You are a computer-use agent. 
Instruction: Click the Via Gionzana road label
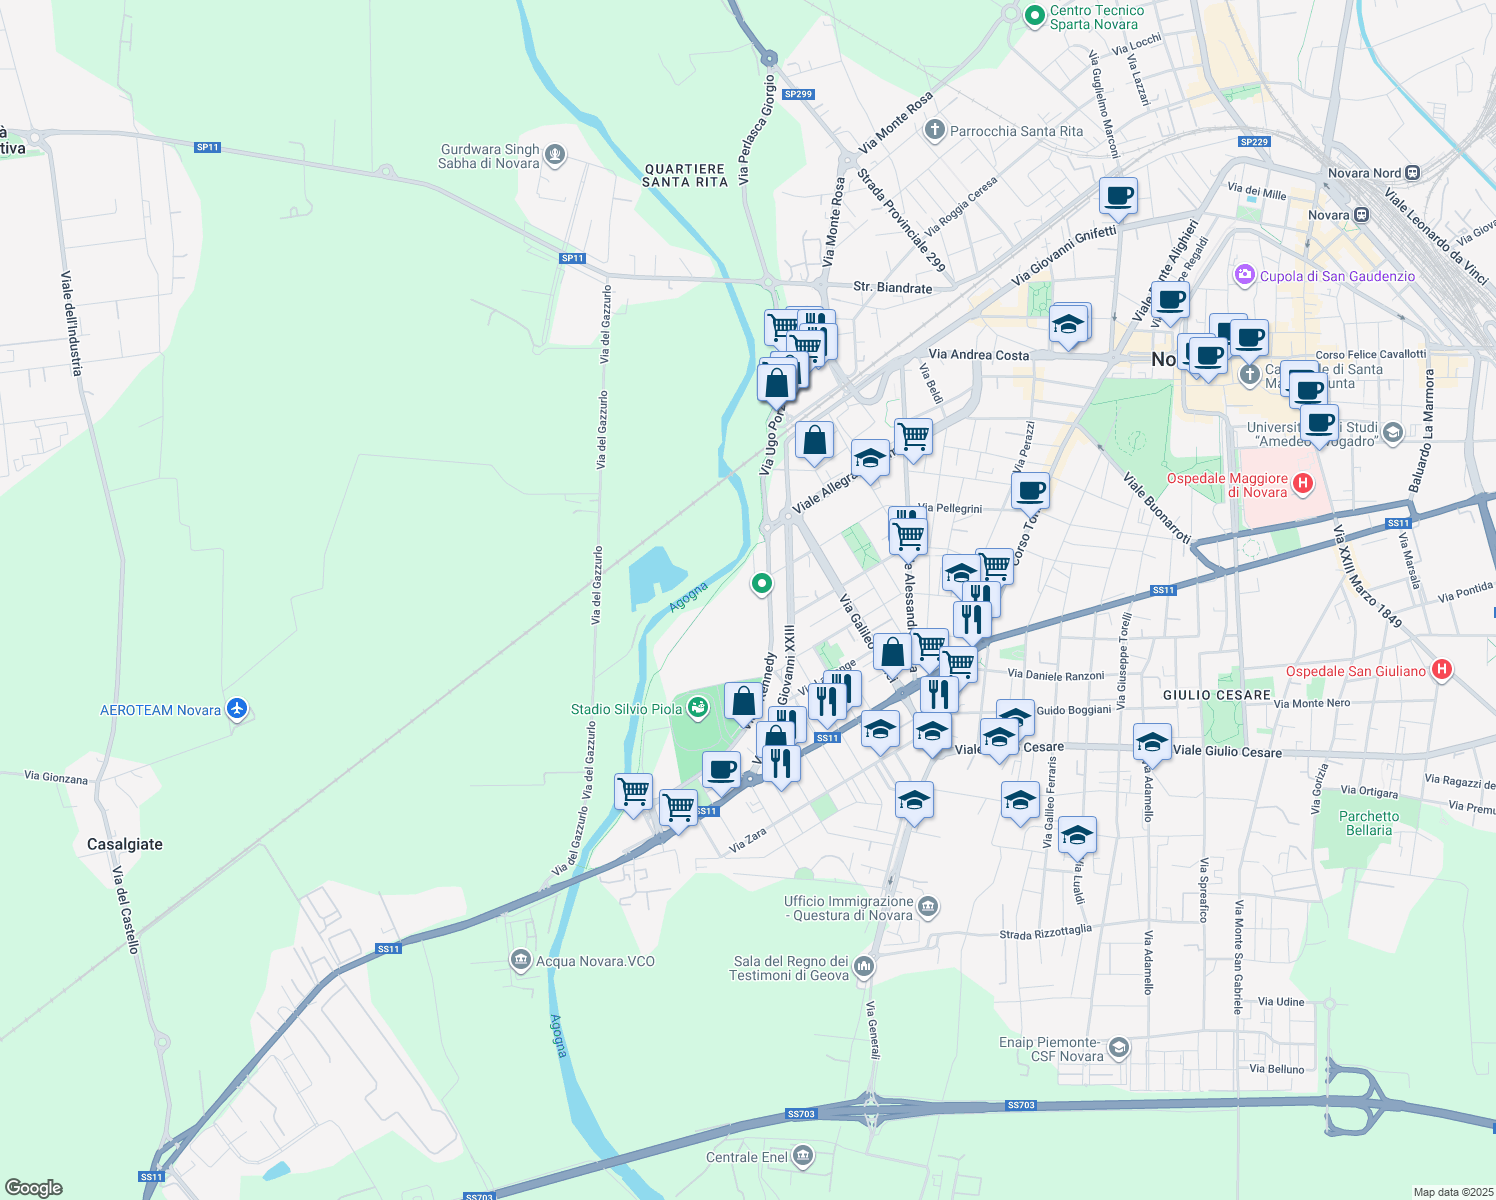56,777
